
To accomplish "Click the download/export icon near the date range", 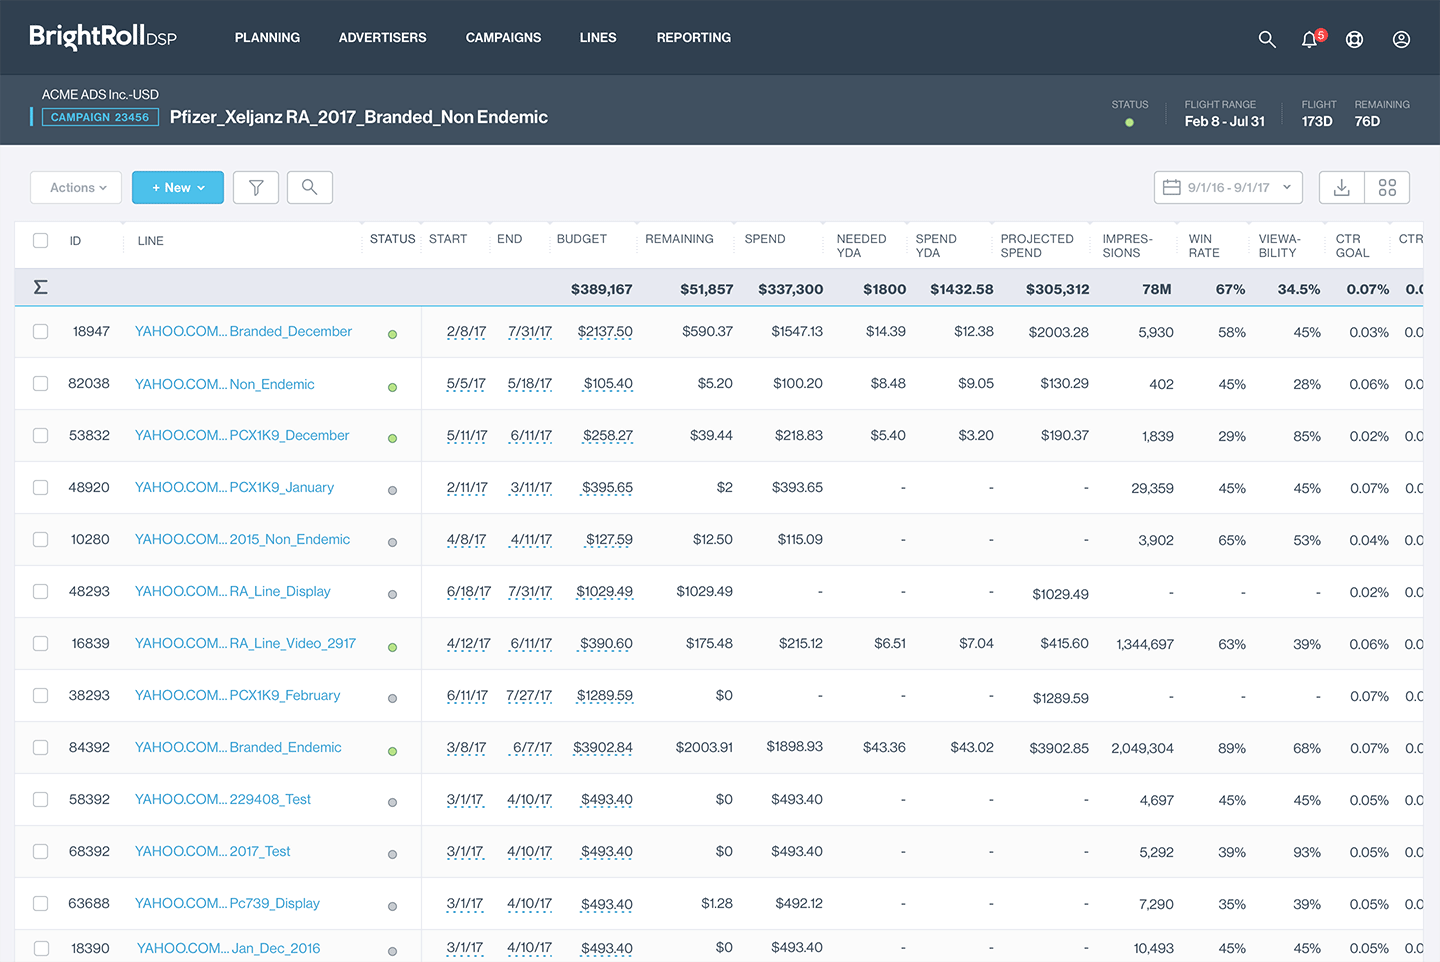I will tap(1341, 187).
